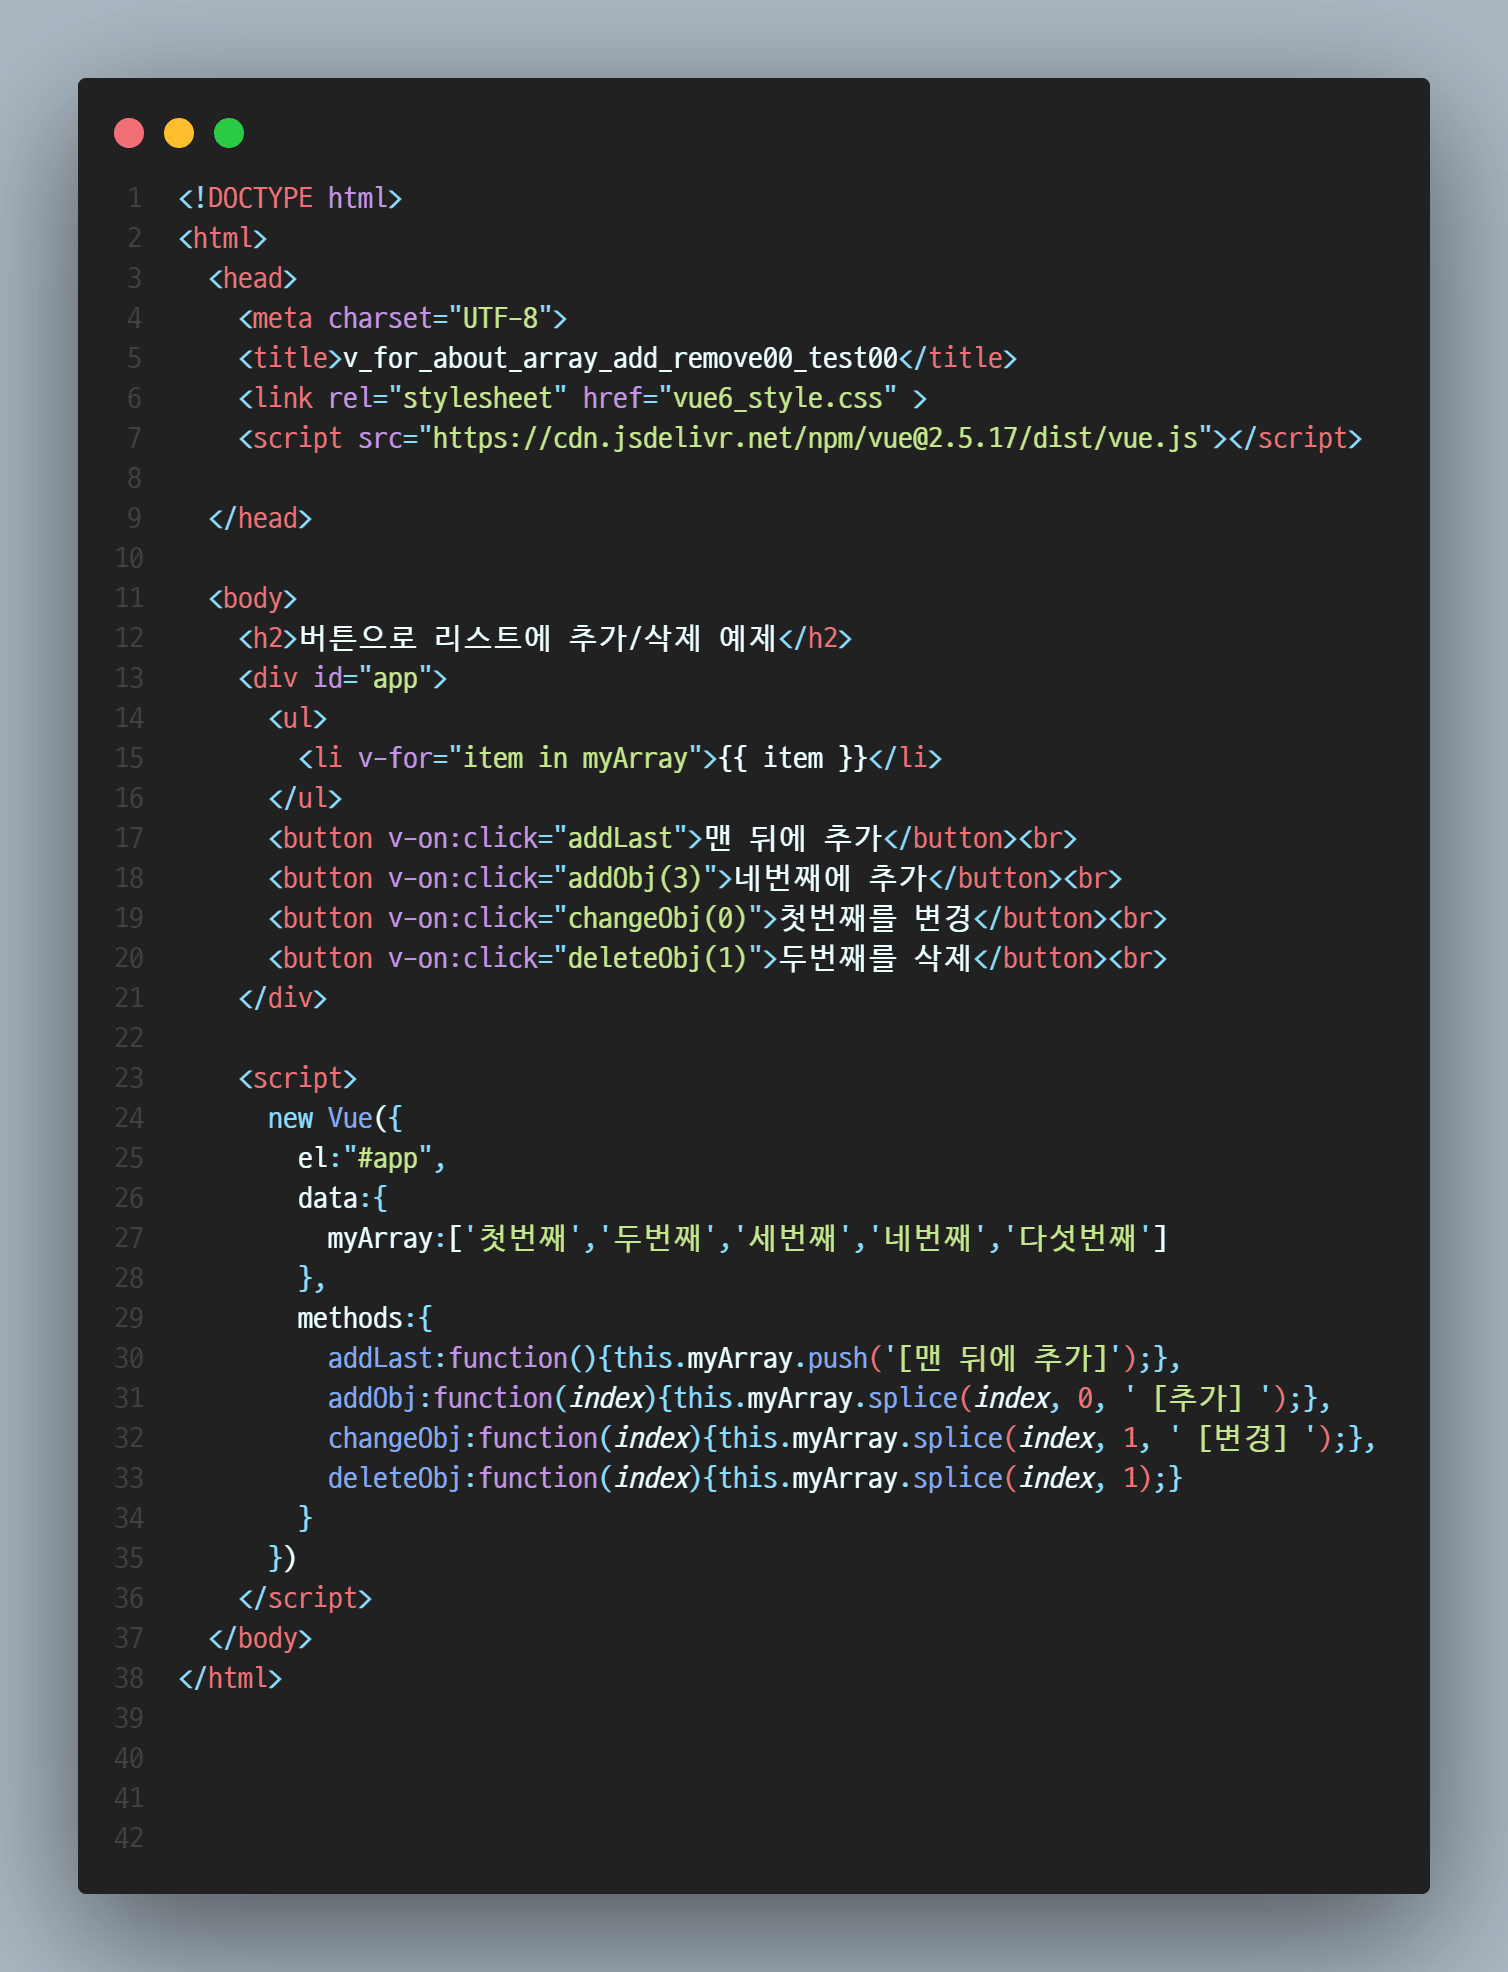Click the green maximize dot
The width and height of the screenshot is (1508, 1972).
pyautogui.click(x=229, y=133)
